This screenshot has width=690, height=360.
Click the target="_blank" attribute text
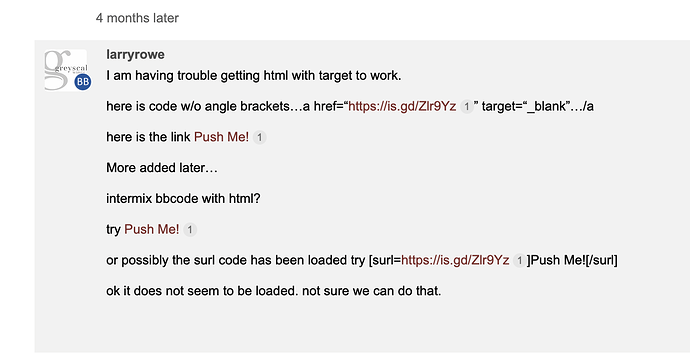click(524, 107)
